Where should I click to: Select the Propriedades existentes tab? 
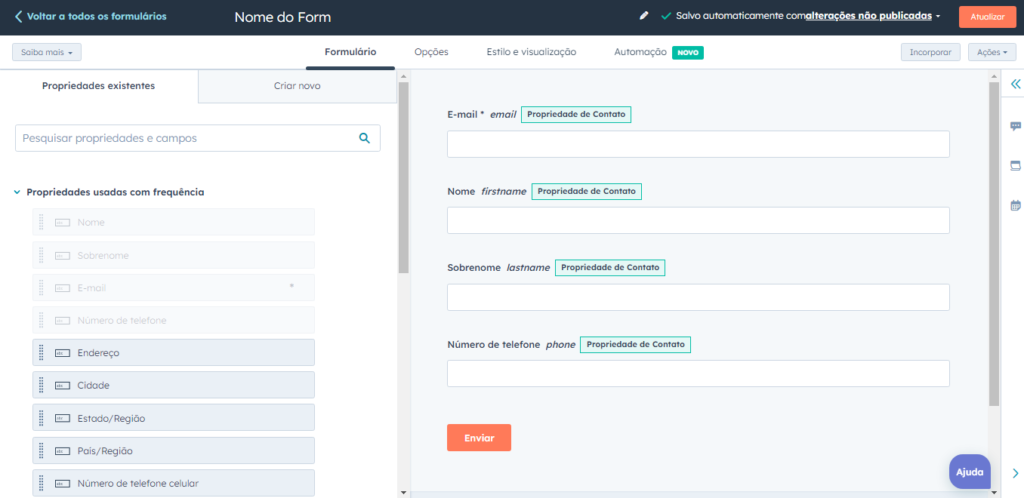coord(99,86)
